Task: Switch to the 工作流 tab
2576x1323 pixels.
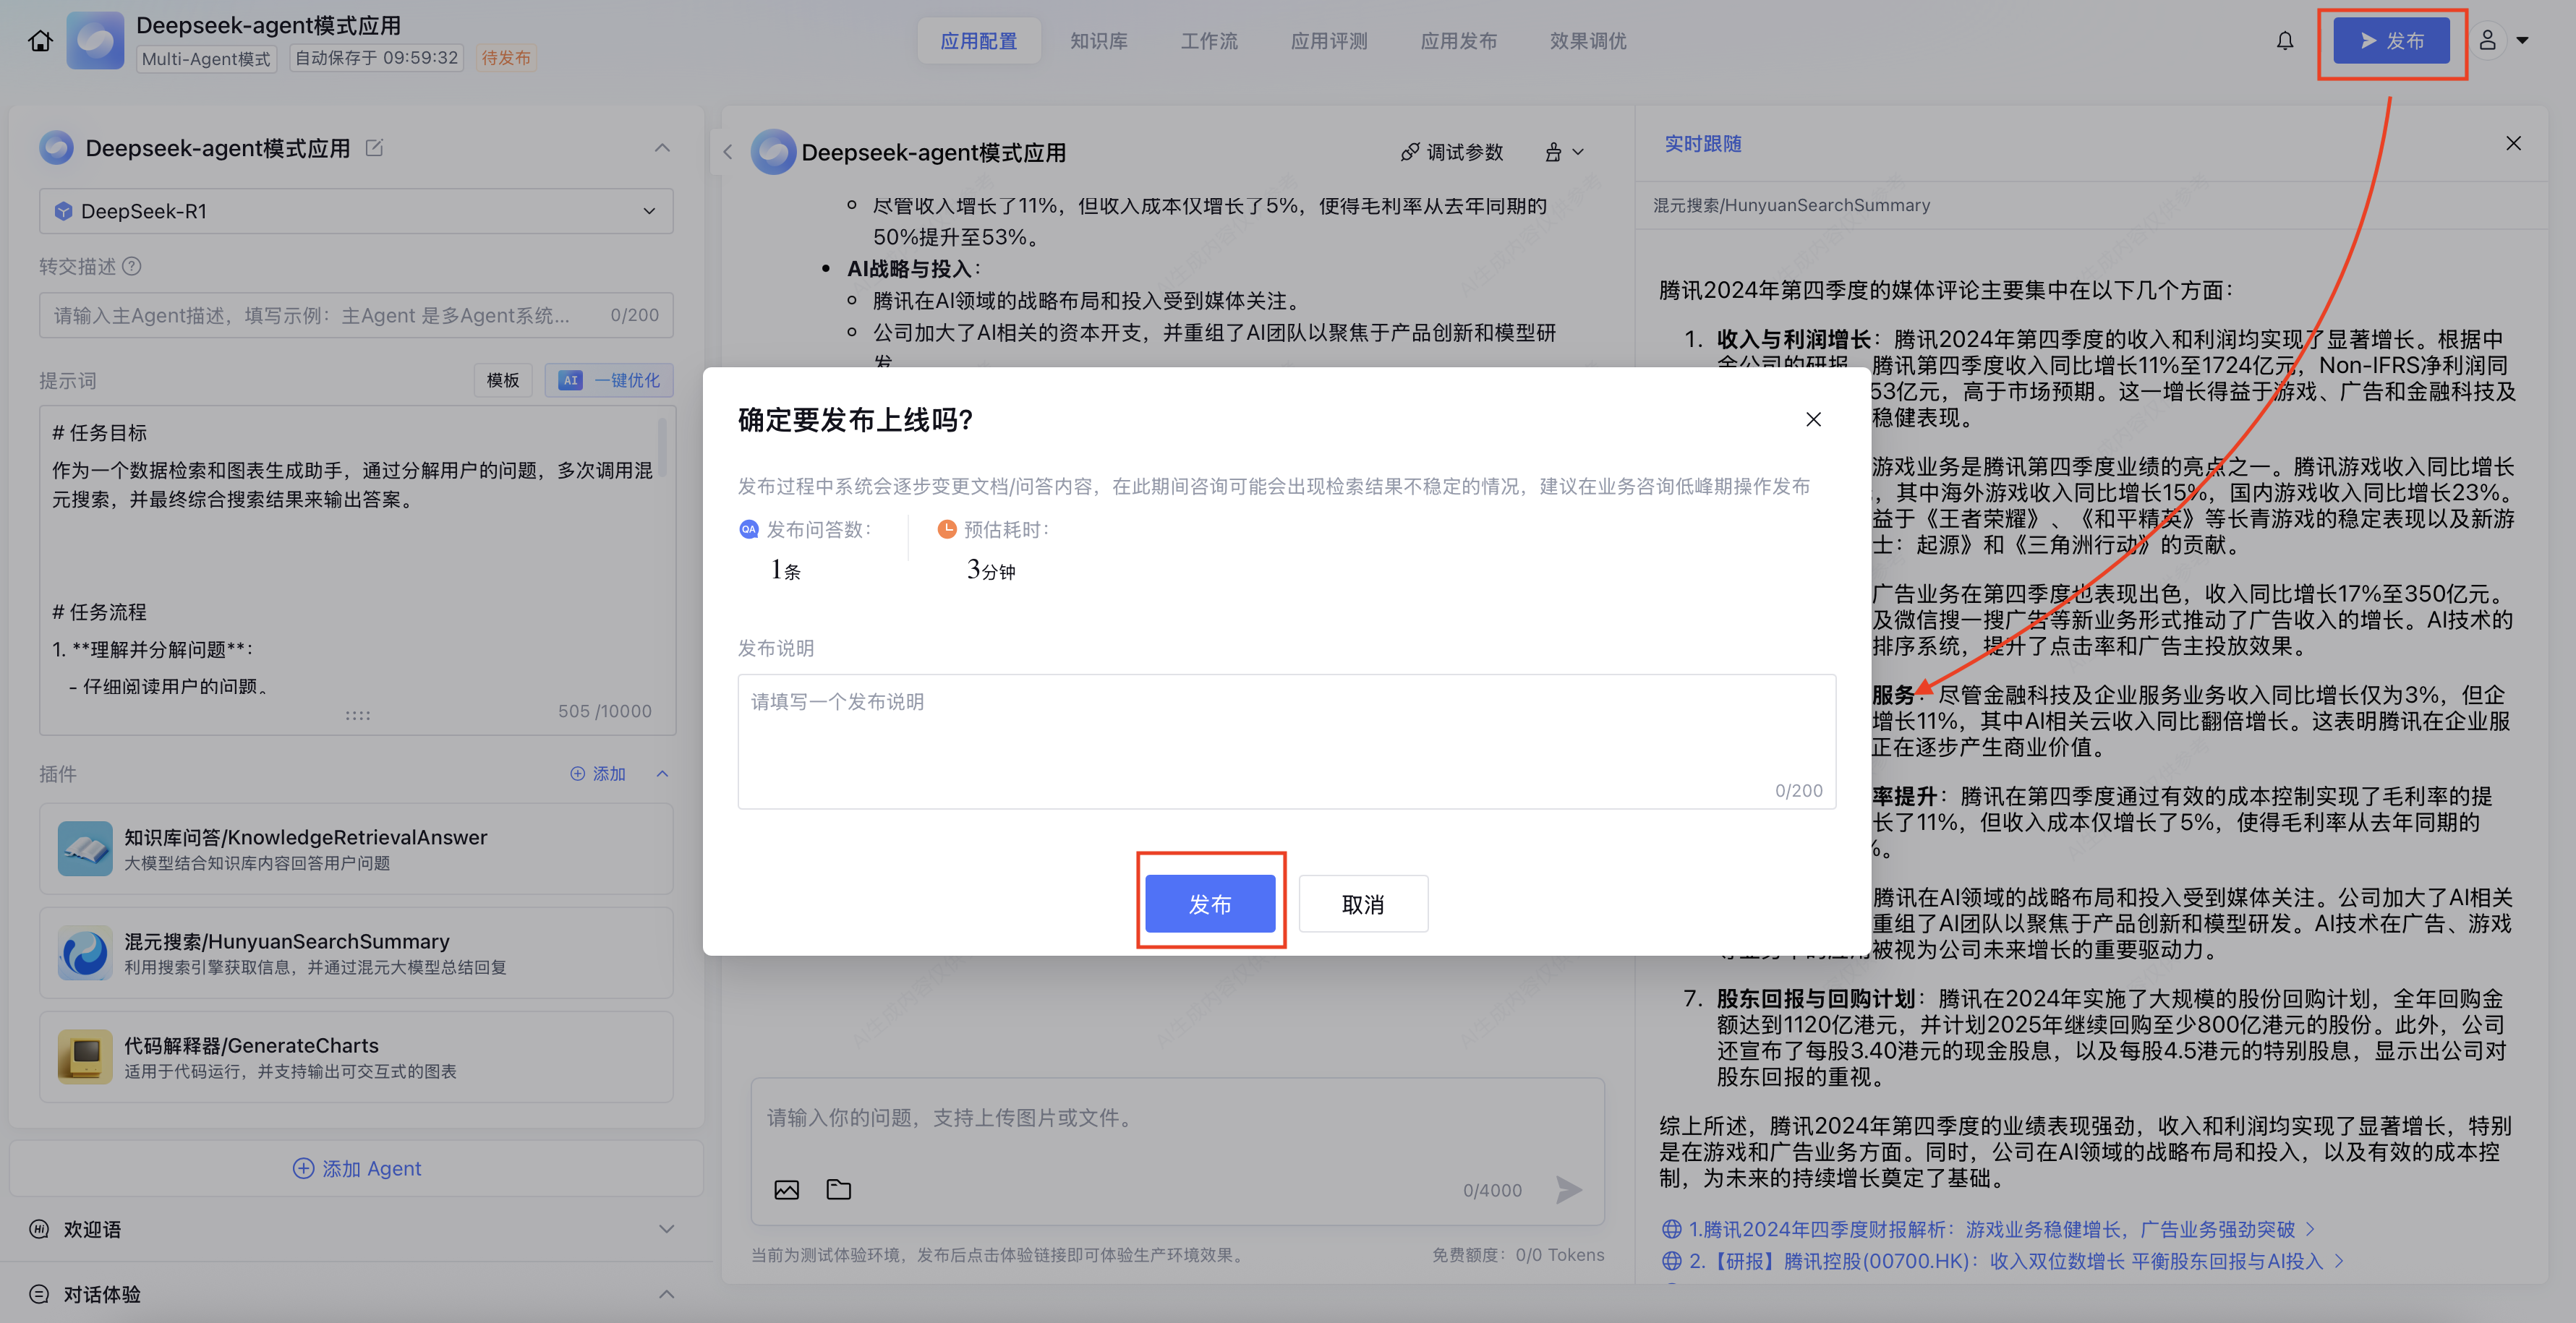Action: (x=1209, y=41)
